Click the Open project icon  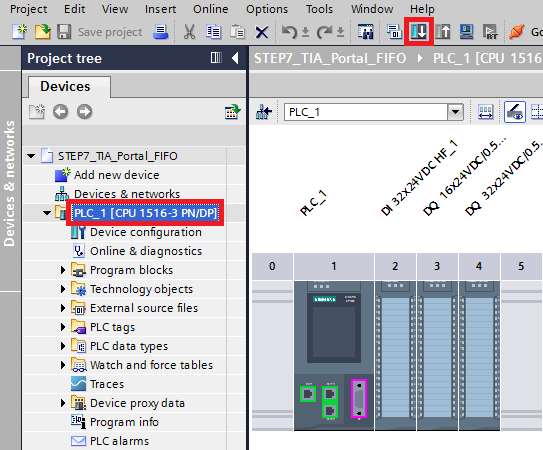point(43,32)
